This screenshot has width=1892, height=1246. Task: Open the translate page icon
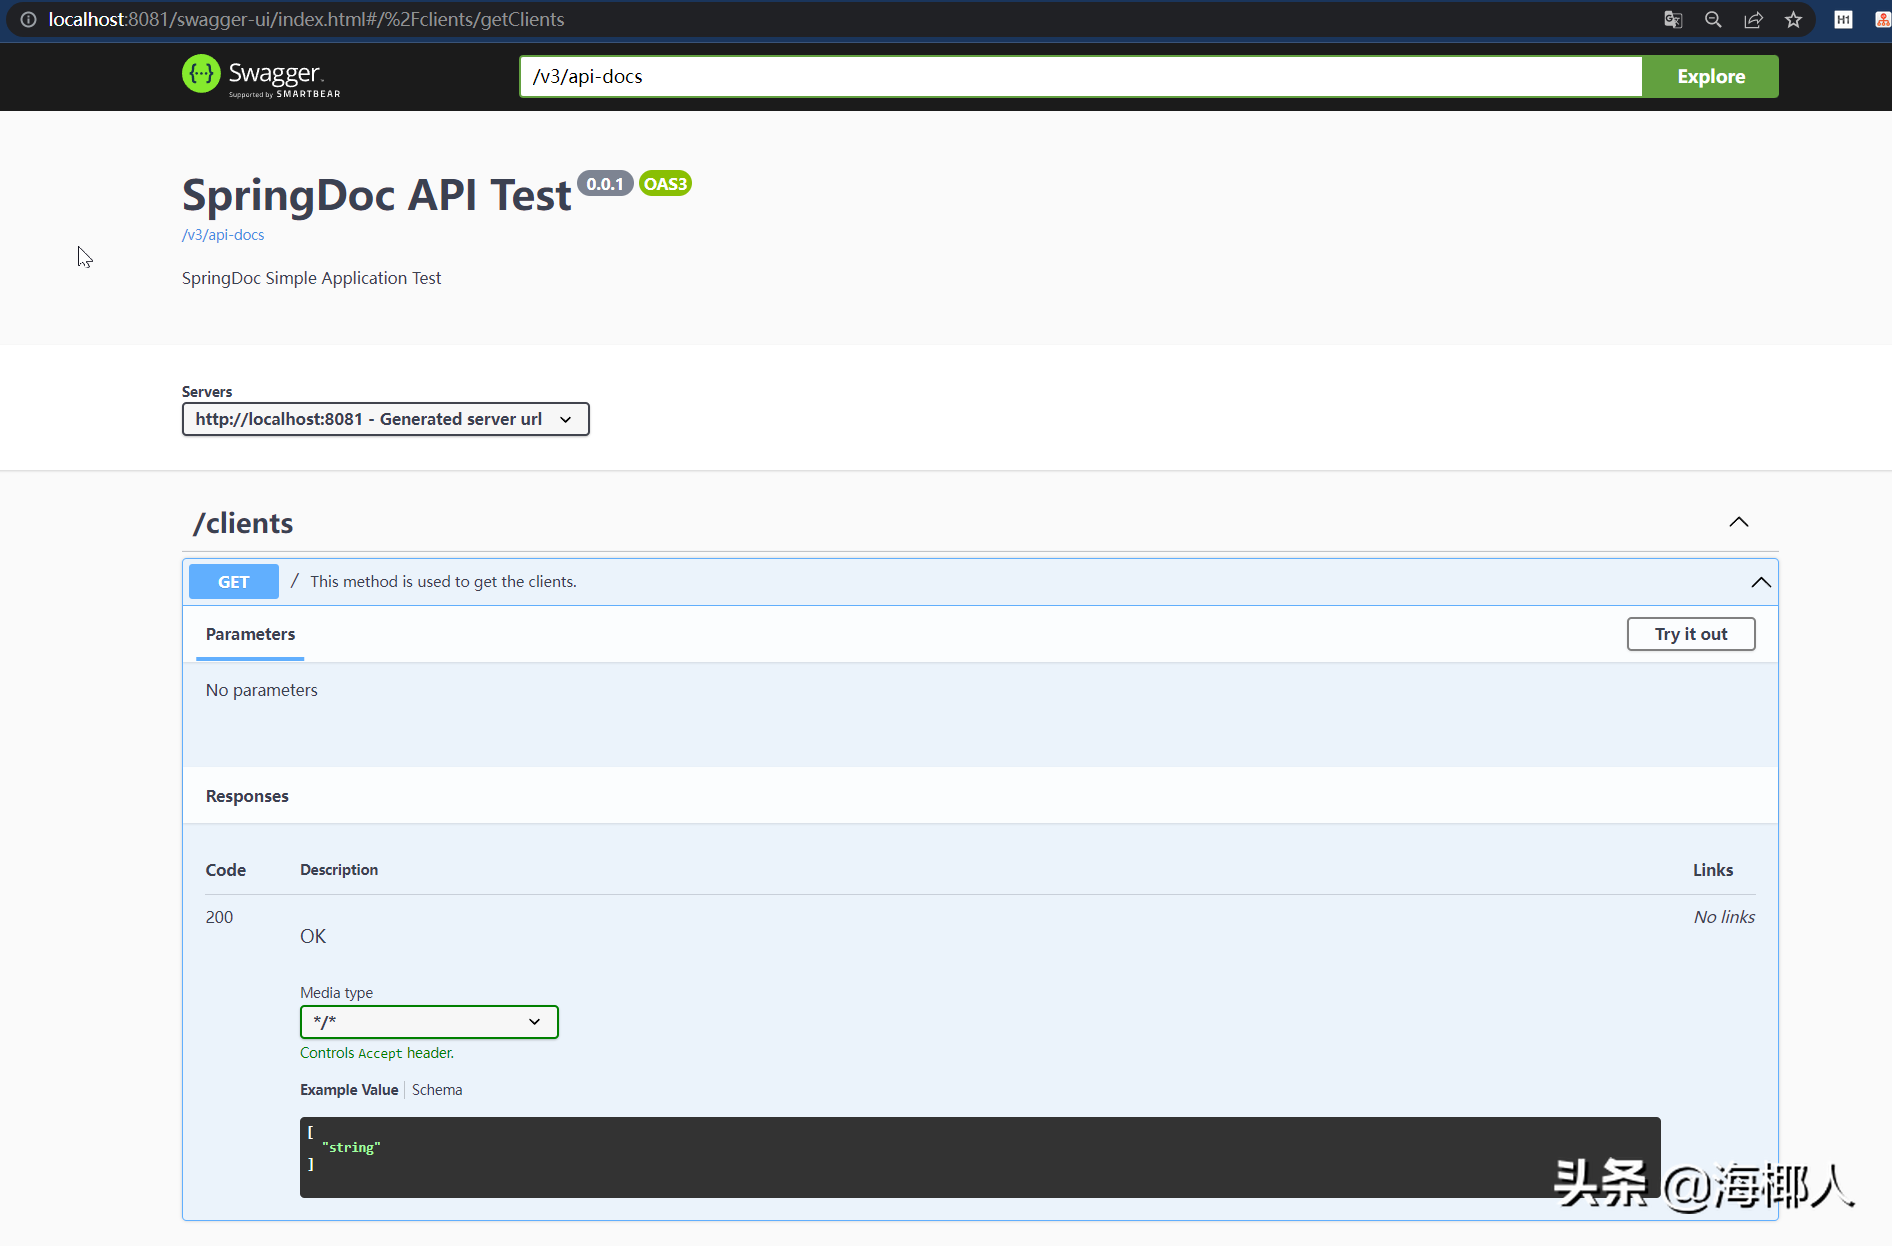pyautogui.click(x=1673, y=19)
